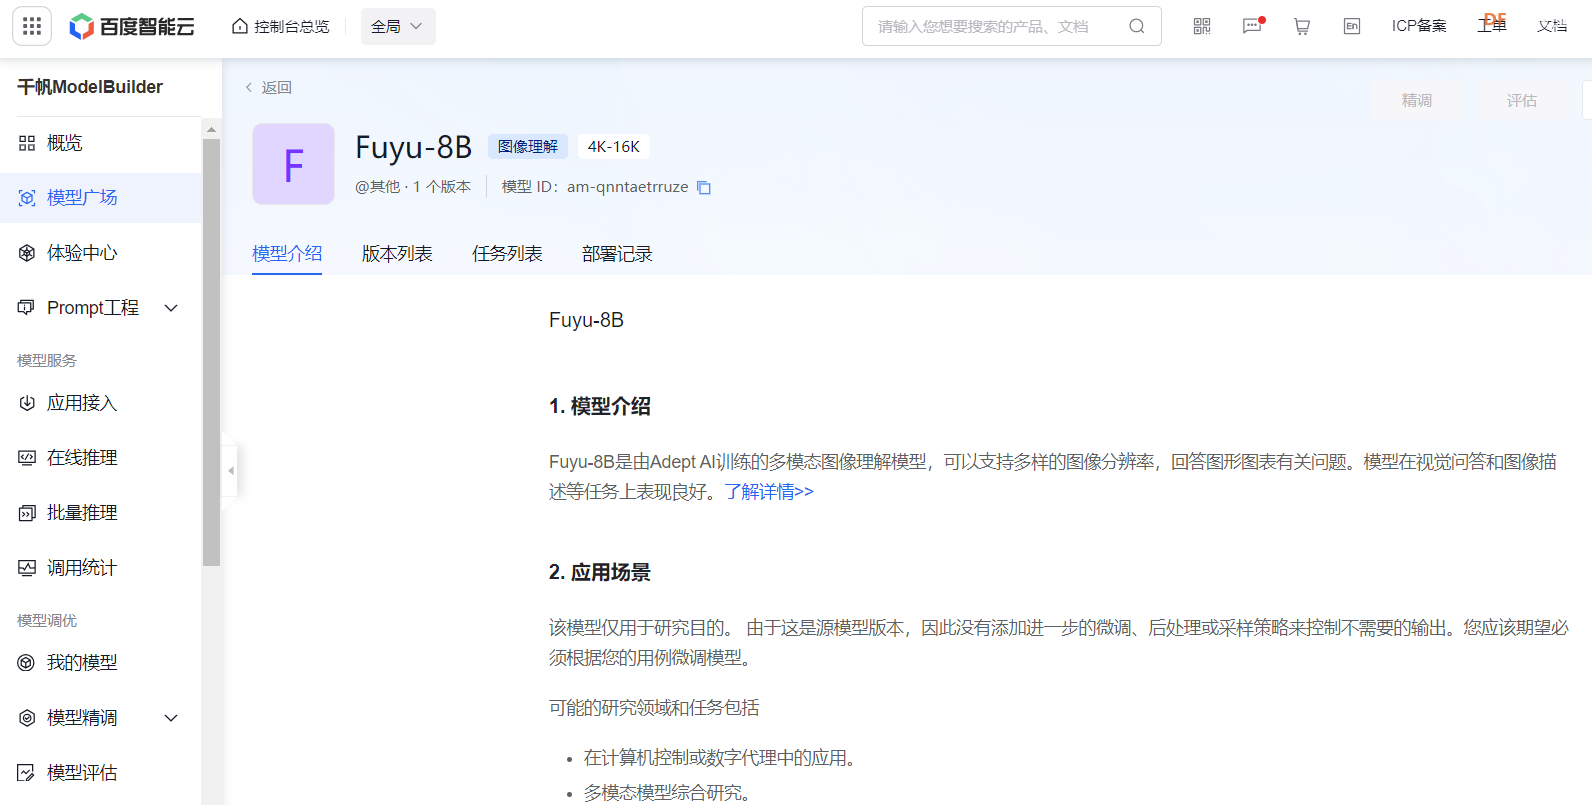Click the 调用统计 chart icon
Viewport: 1592px width, 805px height.
(27, 568)
